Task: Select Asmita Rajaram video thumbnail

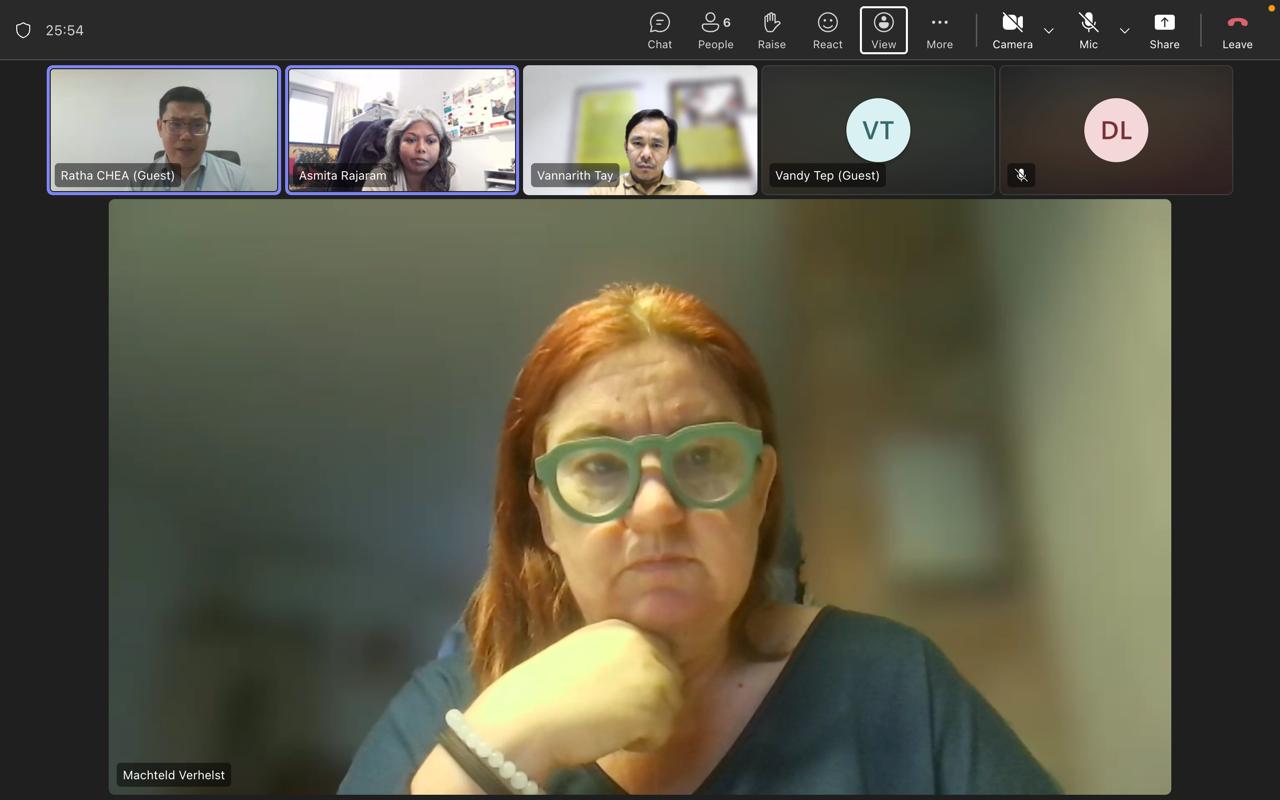Action: (402, 130)
